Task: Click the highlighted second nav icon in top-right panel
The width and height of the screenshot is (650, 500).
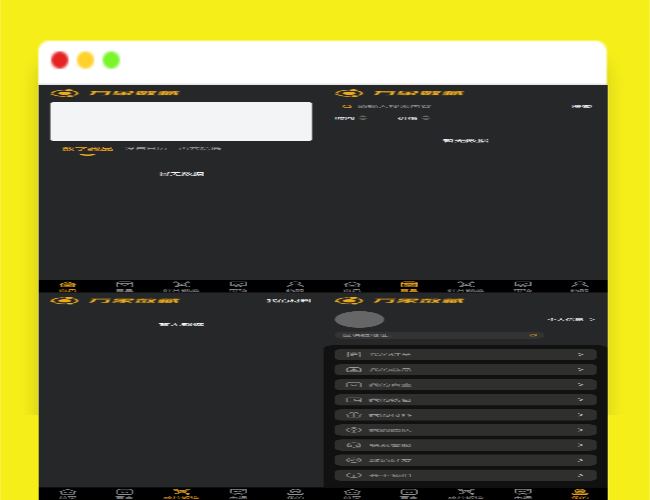Action: [408, 286]
